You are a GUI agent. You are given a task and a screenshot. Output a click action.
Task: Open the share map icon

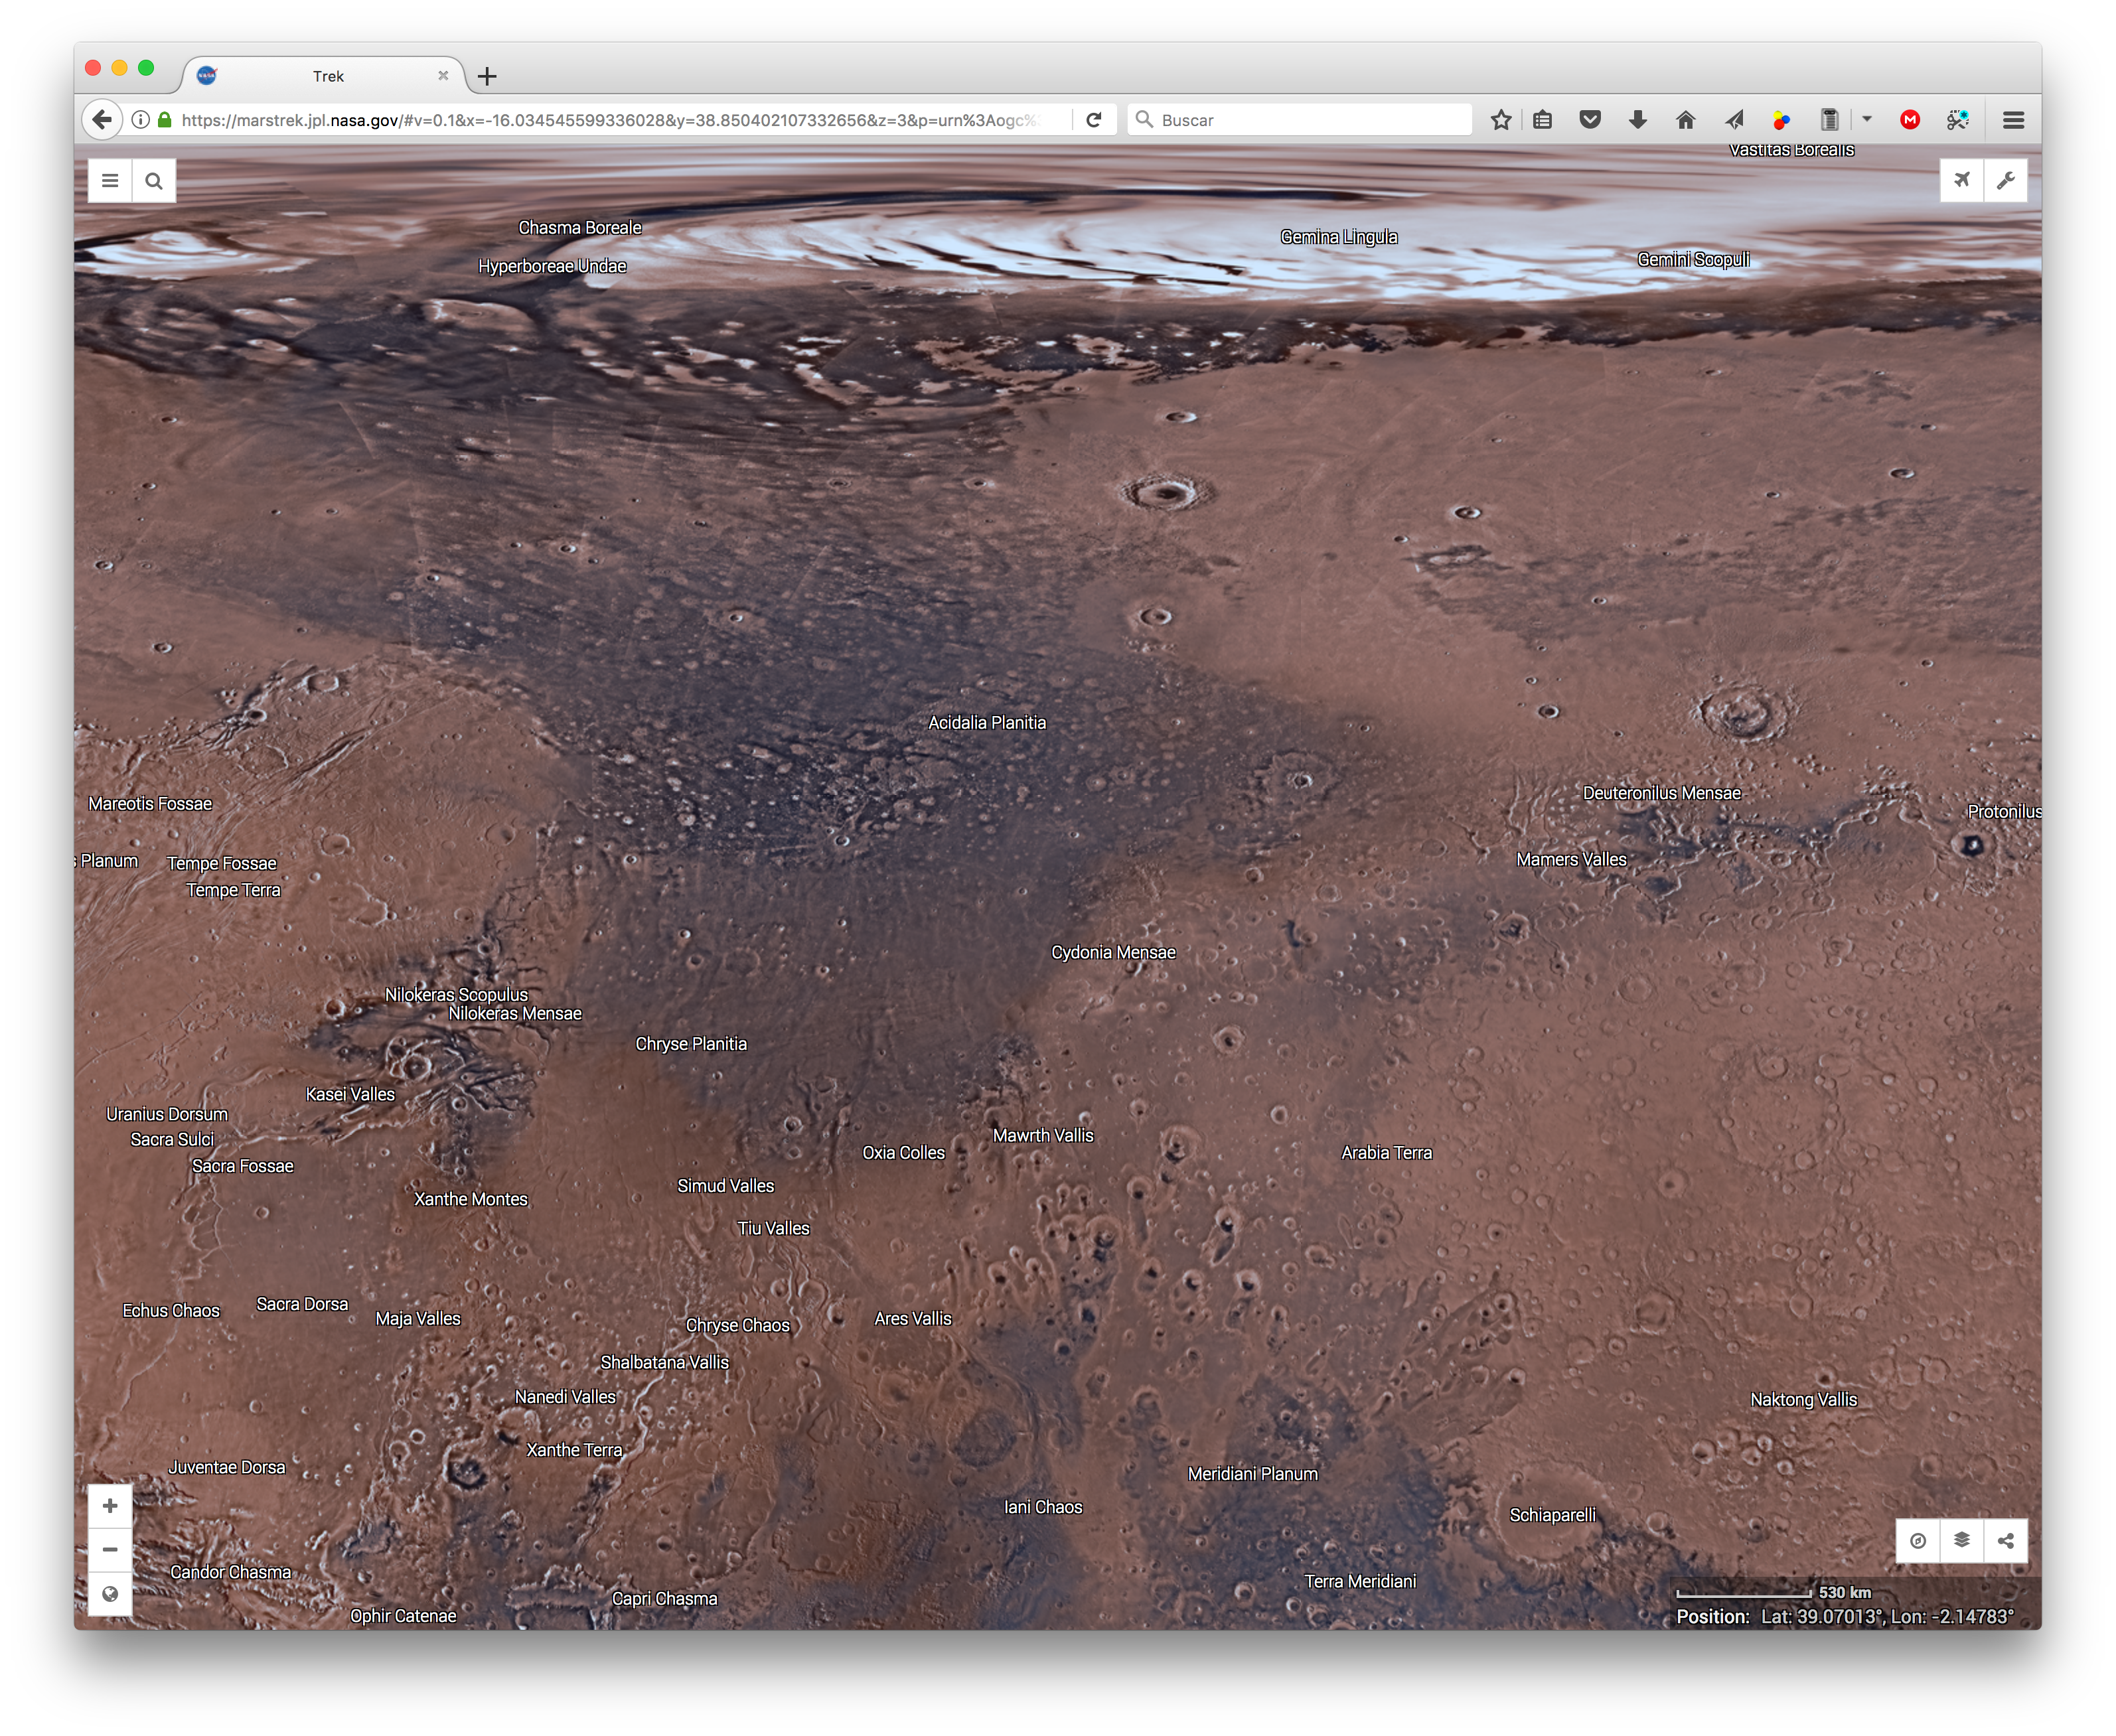2005,1540
